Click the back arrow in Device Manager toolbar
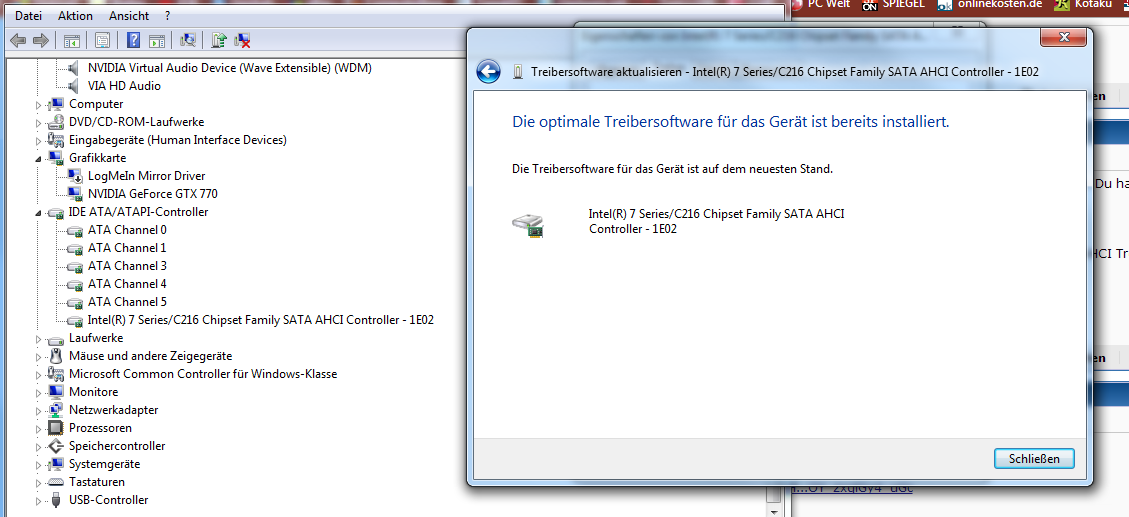1129x517 pixels. point(18,40)
